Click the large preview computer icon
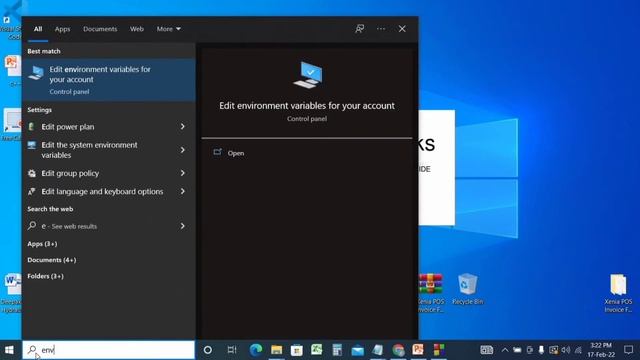This screenshot has height=360, width=640. [x=307, y=75]
